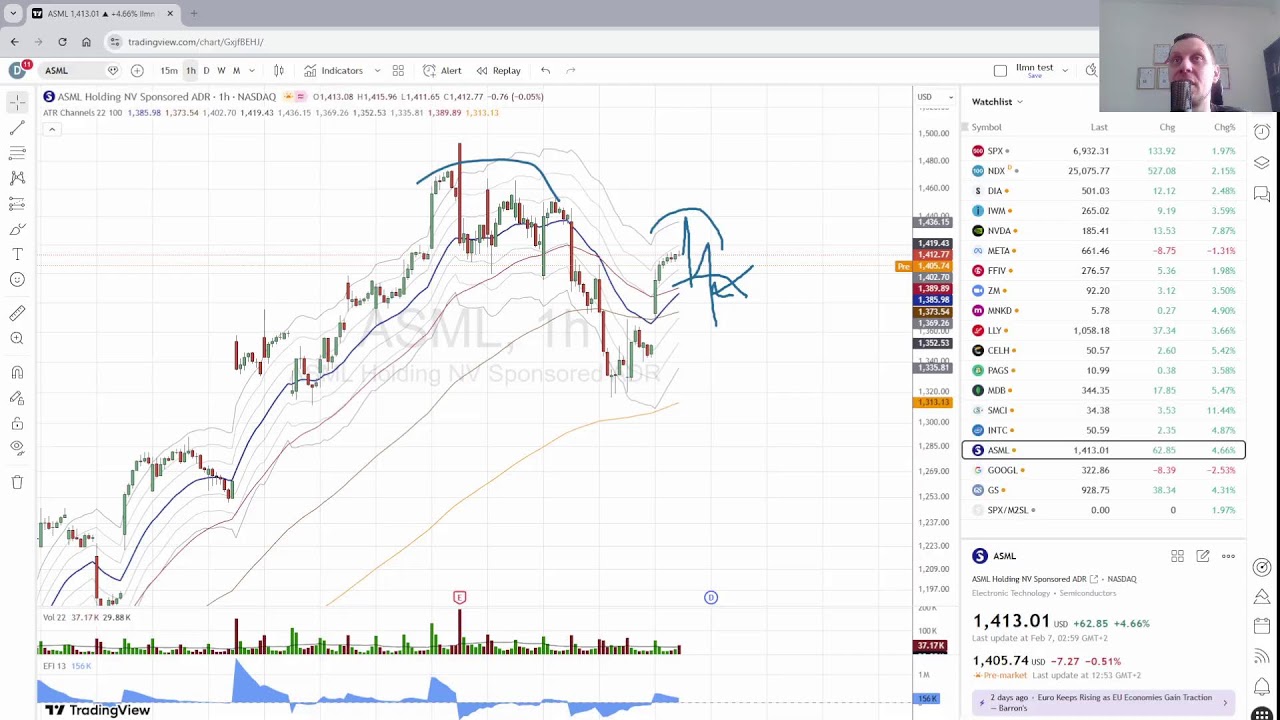Open the Fibonacci and Gann tools
The image size is (1280, 720).
point(17,153)
